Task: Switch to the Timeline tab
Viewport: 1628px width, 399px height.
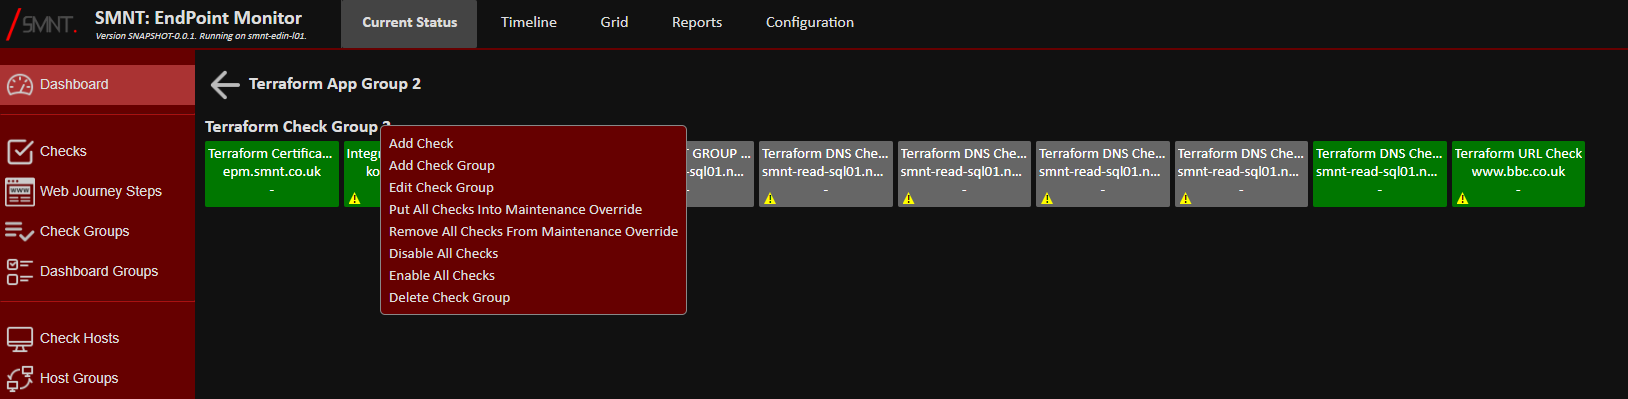Action: tap(529, 23)
